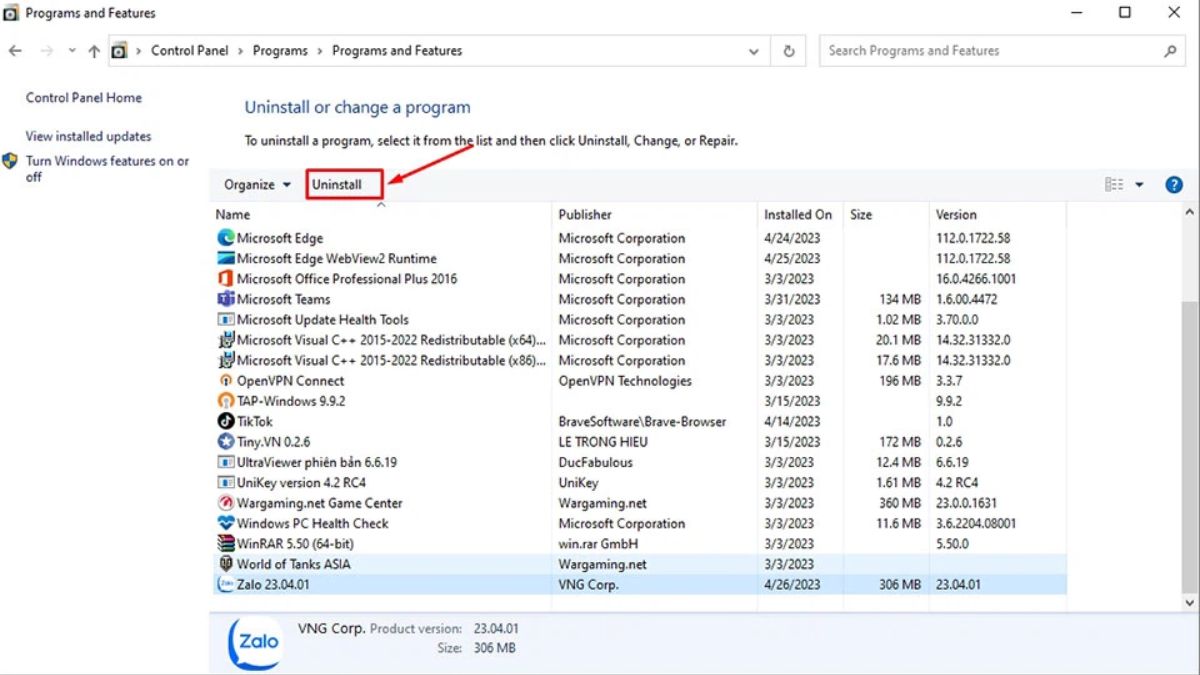Click the vertical scrollbar thumb
Image resolution: width=1200 pixels, height=675 pixels.
(1190, 445)
